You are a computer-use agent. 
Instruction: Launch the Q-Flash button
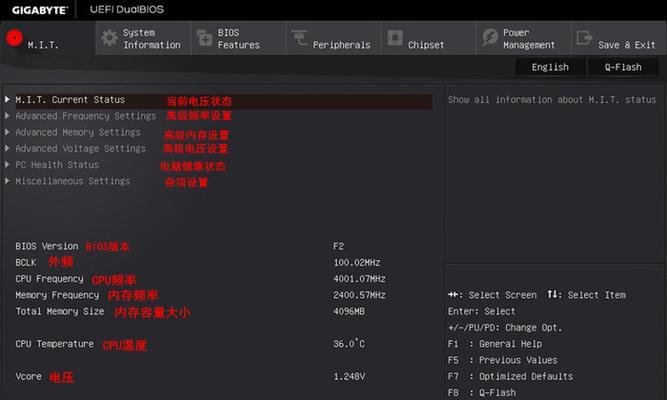[x=624, y=67]
